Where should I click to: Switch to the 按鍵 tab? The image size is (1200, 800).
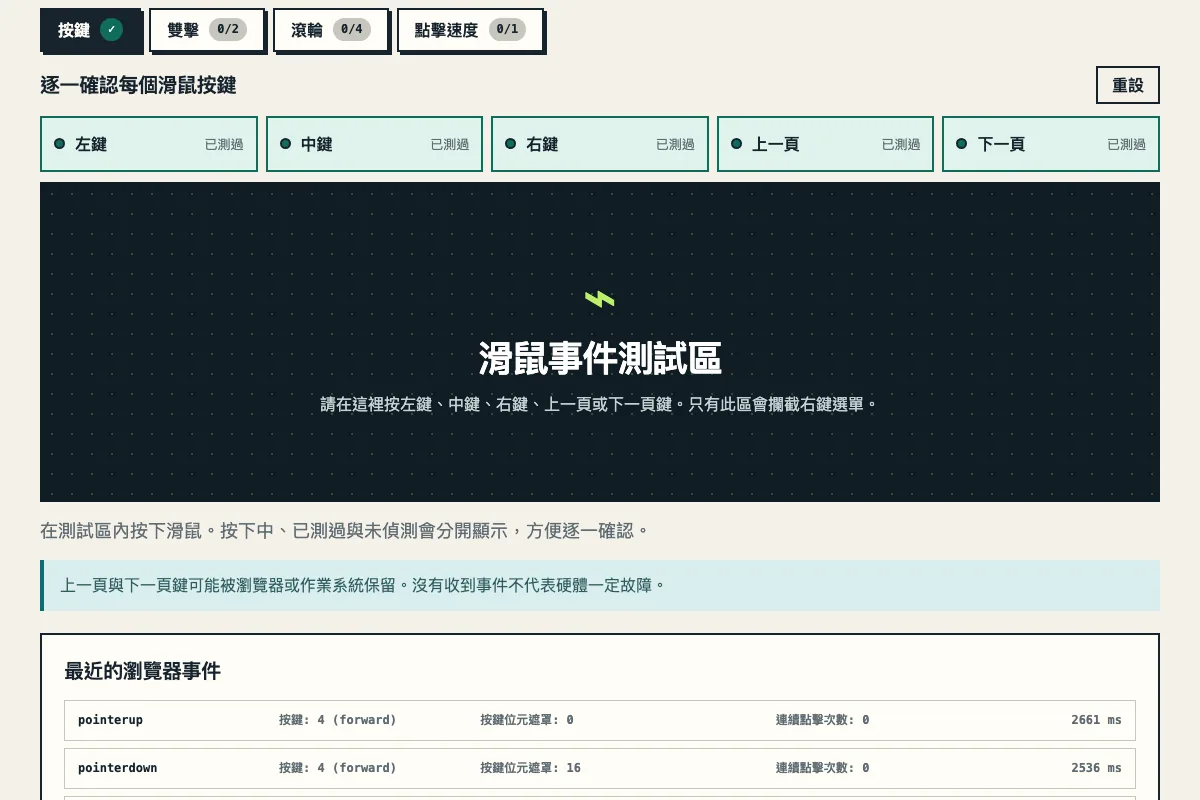click(90, 30)
